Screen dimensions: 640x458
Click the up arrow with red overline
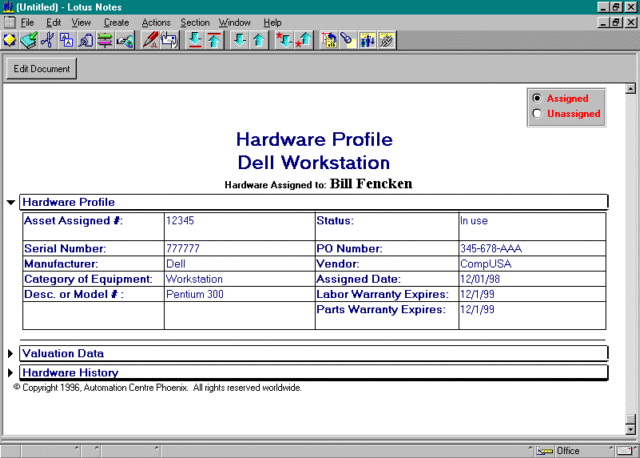tap(214, 40)
